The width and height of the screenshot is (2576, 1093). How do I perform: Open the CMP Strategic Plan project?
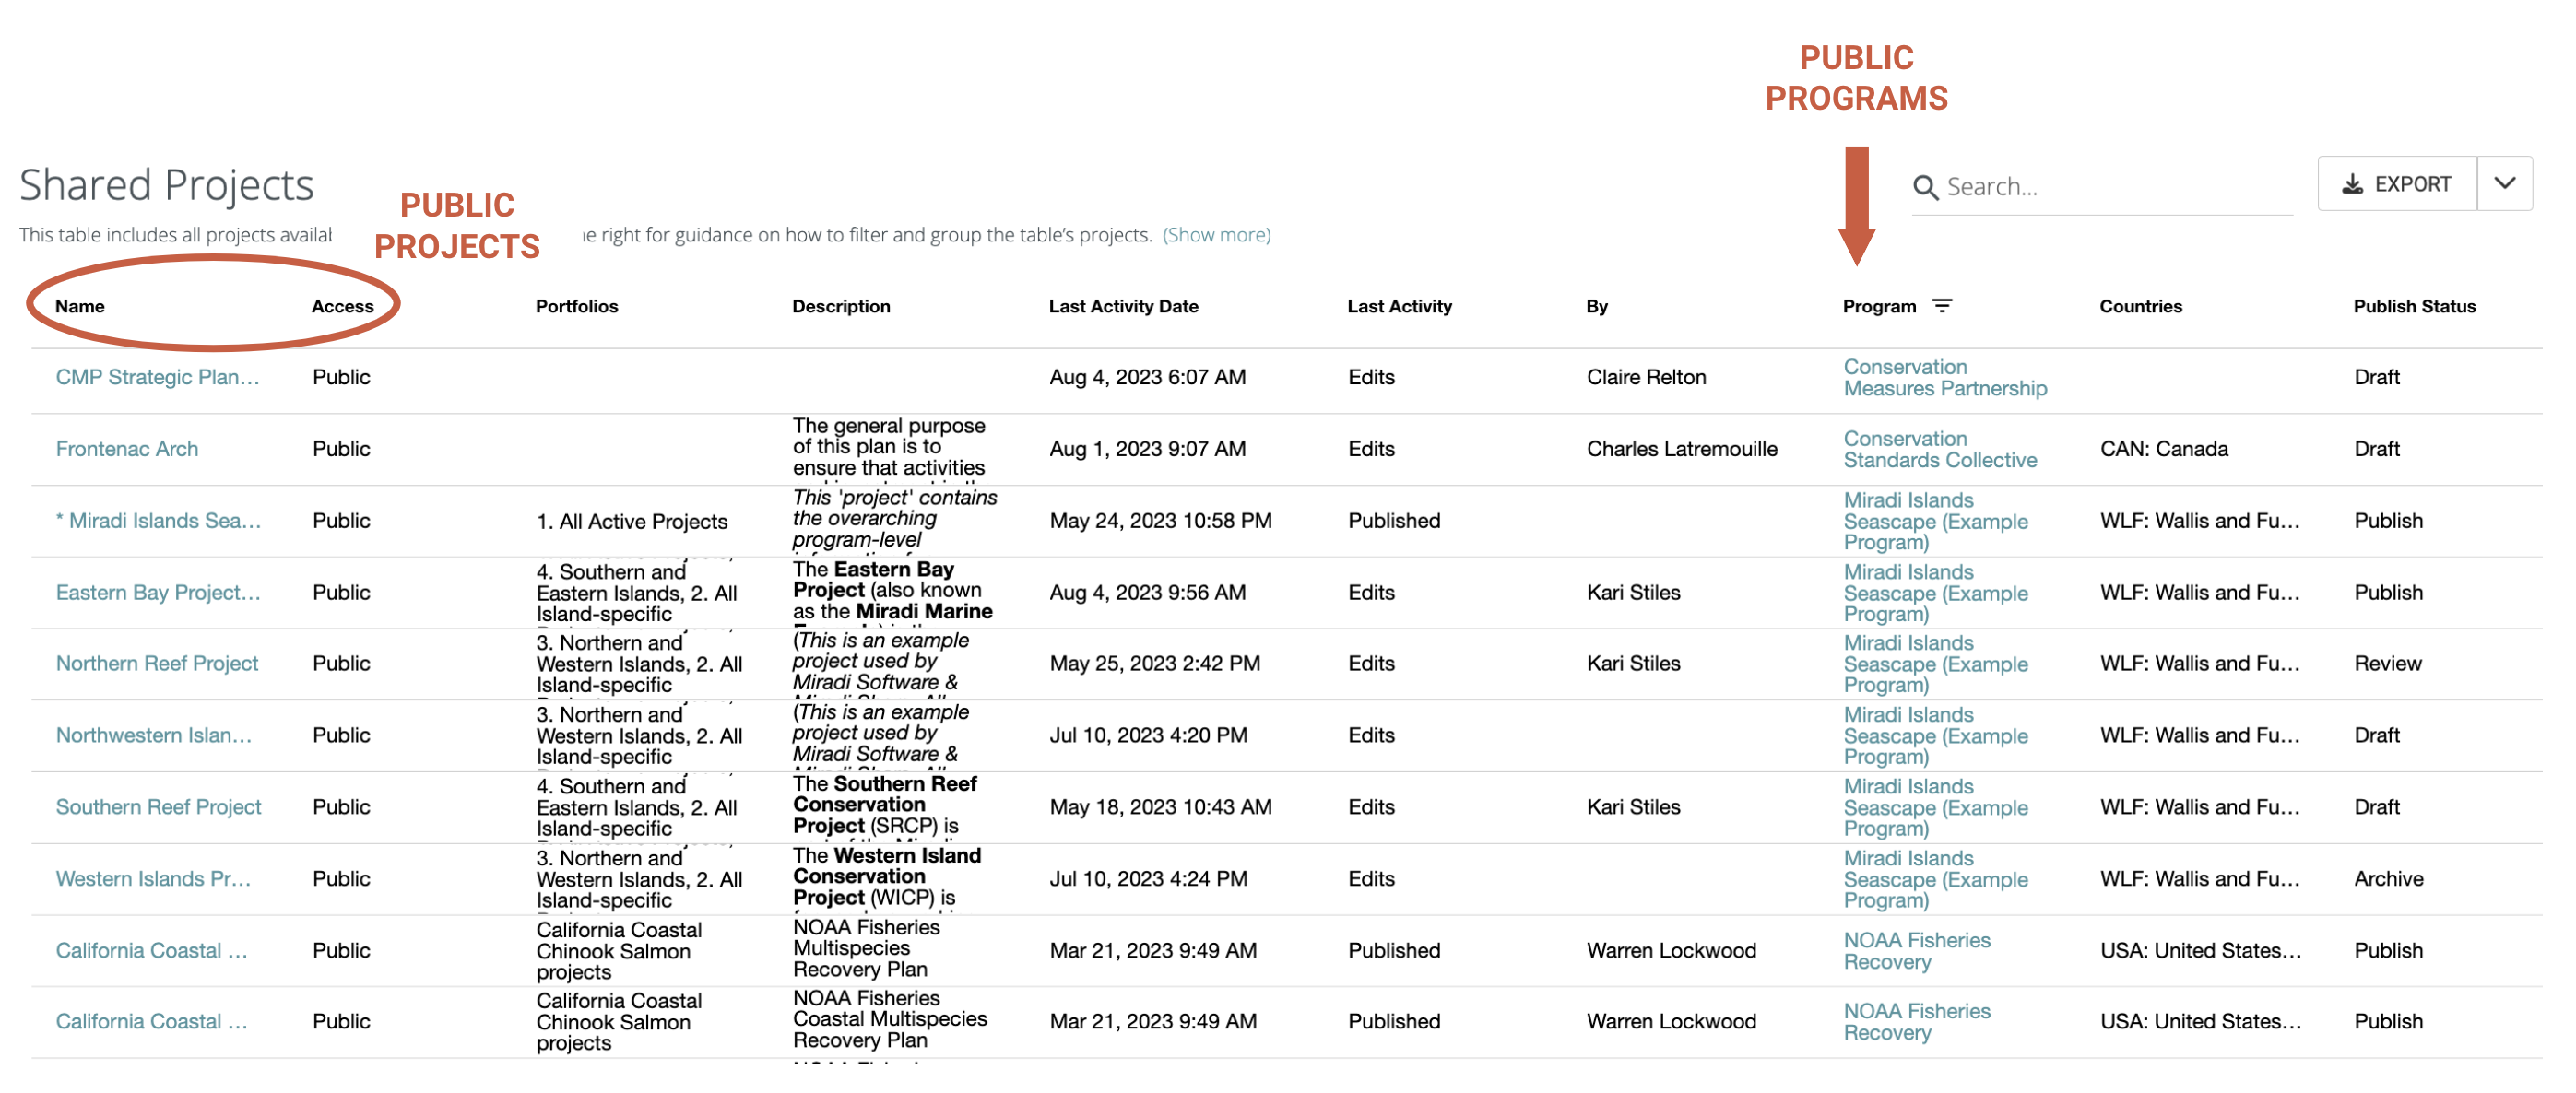tap(157, 377)
